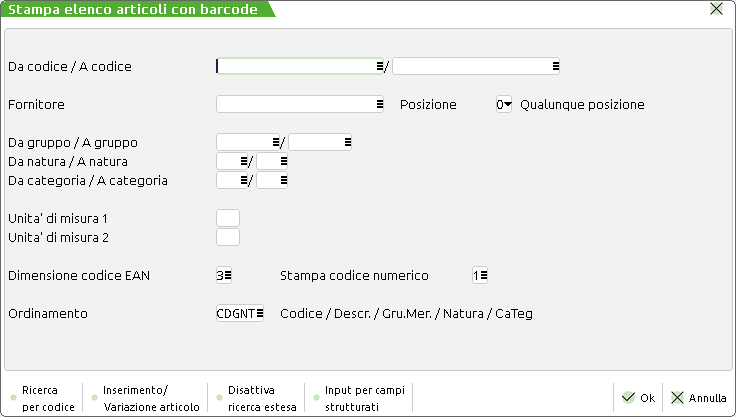
Task: Confirm with the Ok button
Action: pyautogui.click(x=637, y=397)
